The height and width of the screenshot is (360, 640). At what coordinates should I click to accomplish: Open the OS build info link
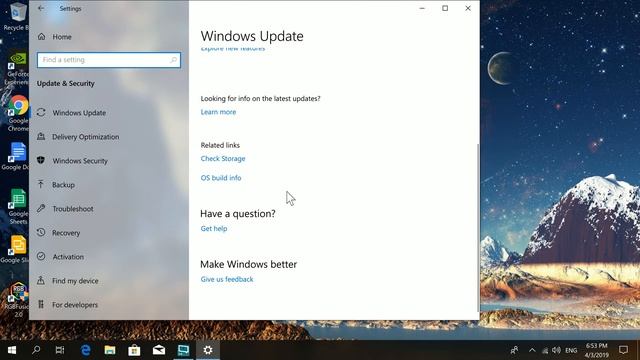221,178
